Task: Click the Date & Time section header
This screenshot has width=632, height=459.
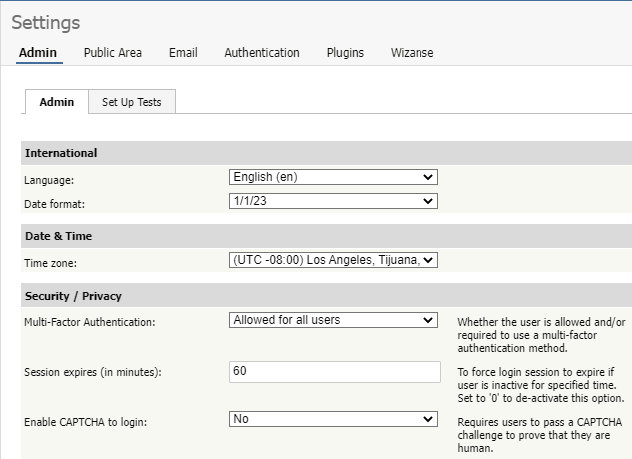Action: coord(326,236)
